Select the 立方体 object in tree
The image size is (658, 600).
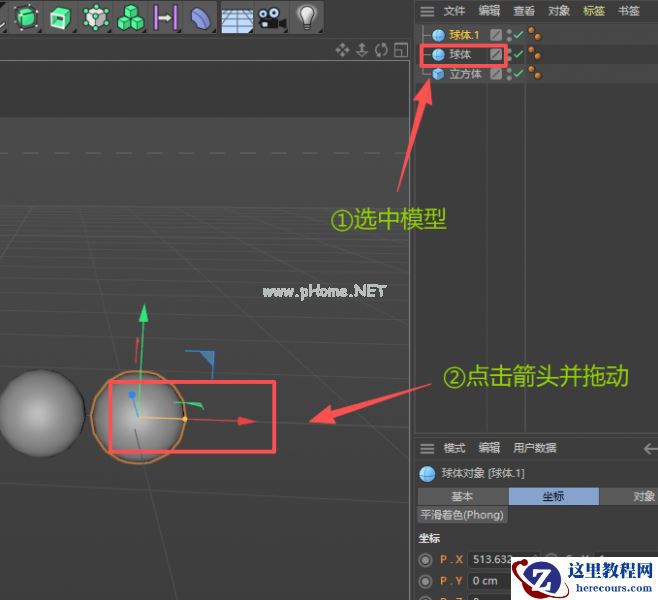click(465, 74)
